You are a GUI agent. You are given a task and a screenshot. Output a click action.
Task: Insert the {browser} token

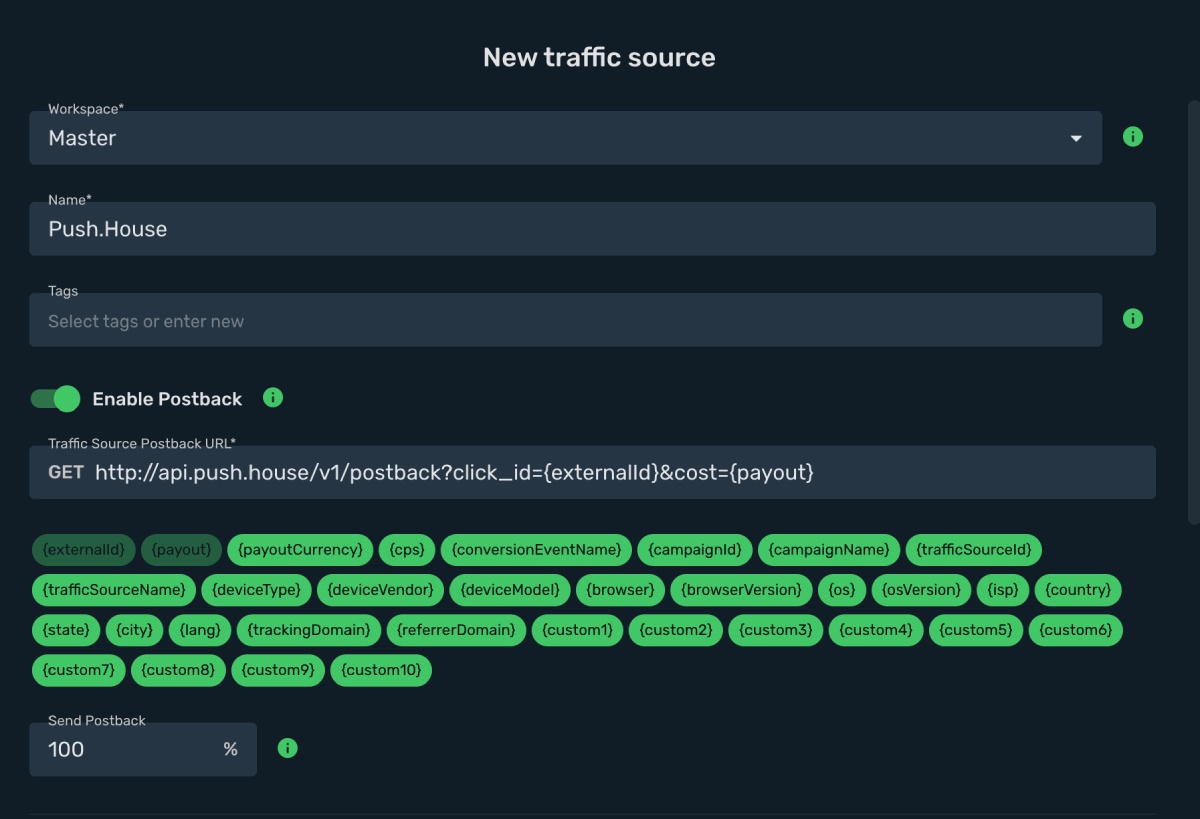point(620,590)
